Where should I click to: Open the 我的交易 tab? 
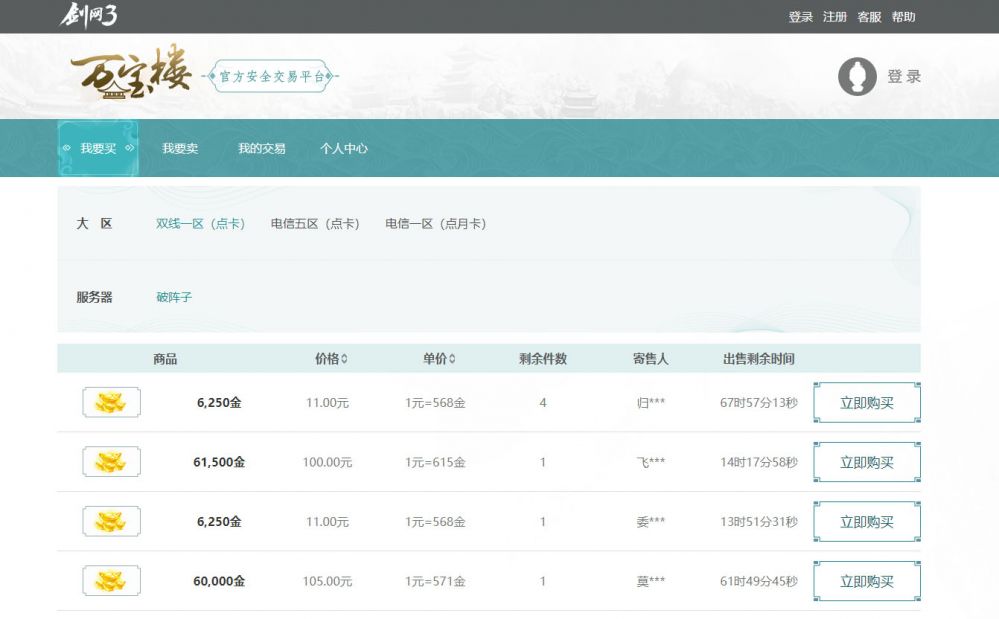[x=262, y=148]
